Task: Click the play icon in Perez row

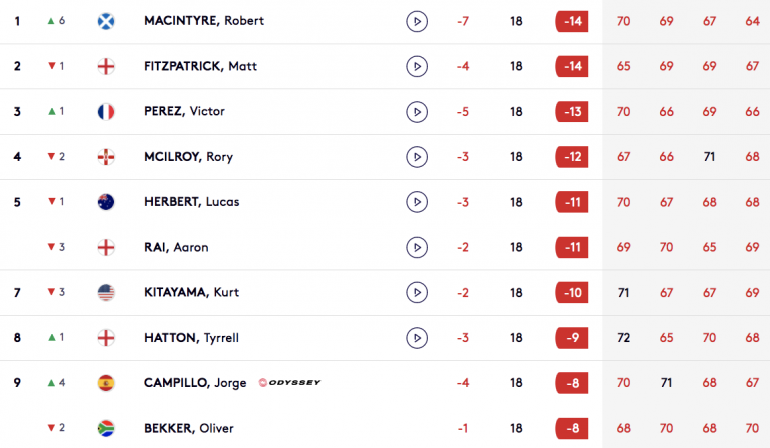Action: [x=417, y=112]
